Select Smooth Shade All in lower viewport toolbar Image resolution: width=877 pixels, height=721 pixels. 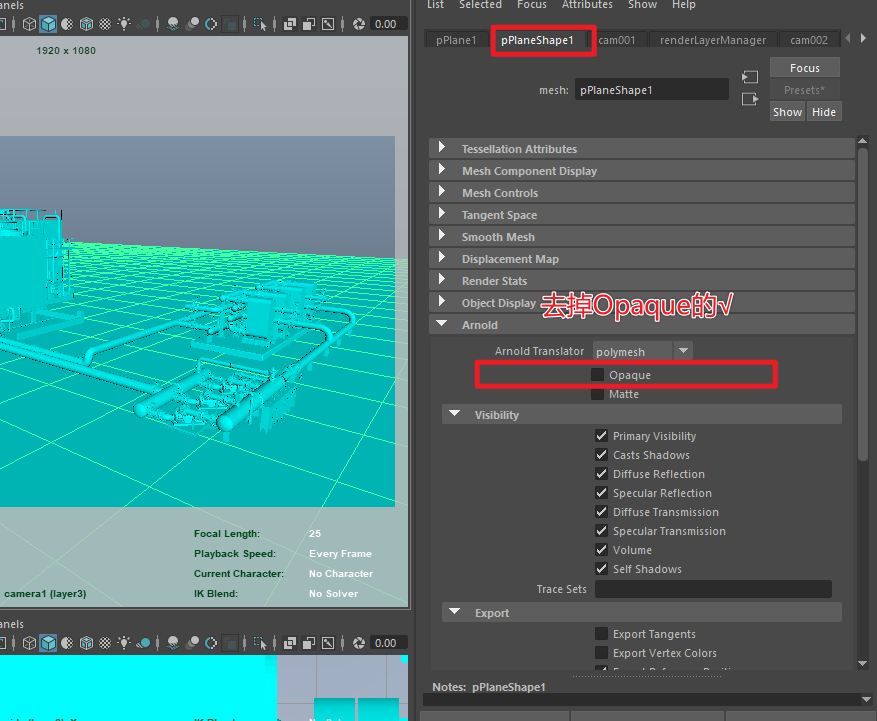point(49,643)
